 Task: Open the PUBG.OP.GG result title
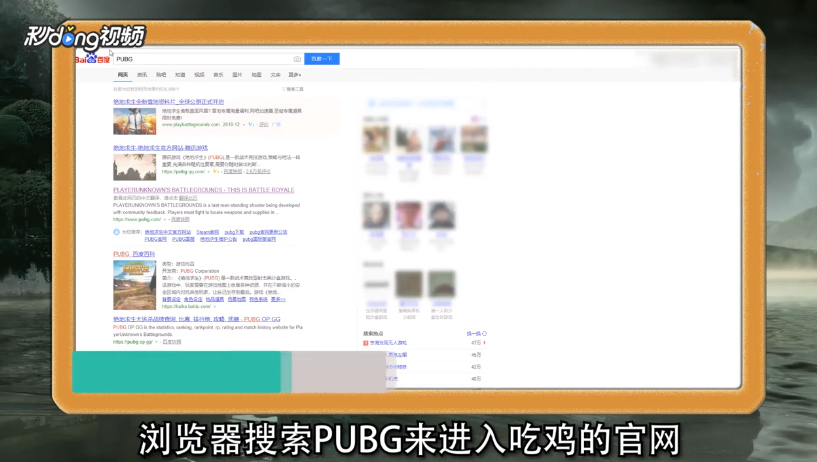pos(197,319)
